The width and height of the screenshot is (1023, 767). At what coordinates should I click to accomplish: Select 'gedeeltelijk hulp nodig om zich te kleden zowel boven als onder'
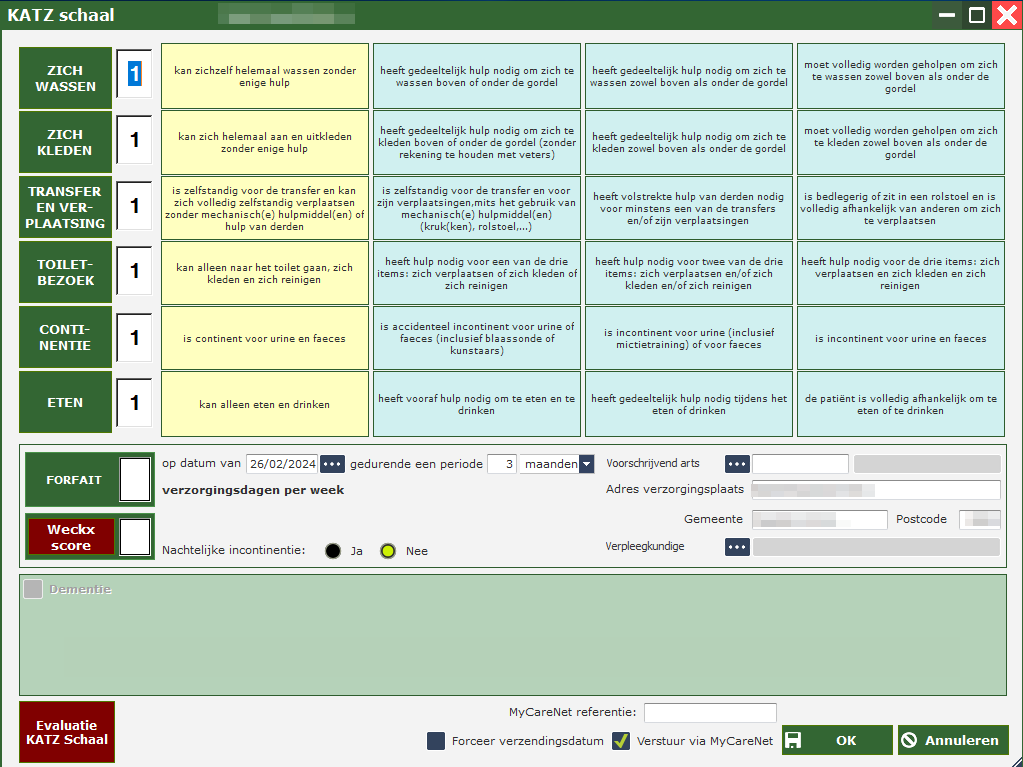pos(689,142)
